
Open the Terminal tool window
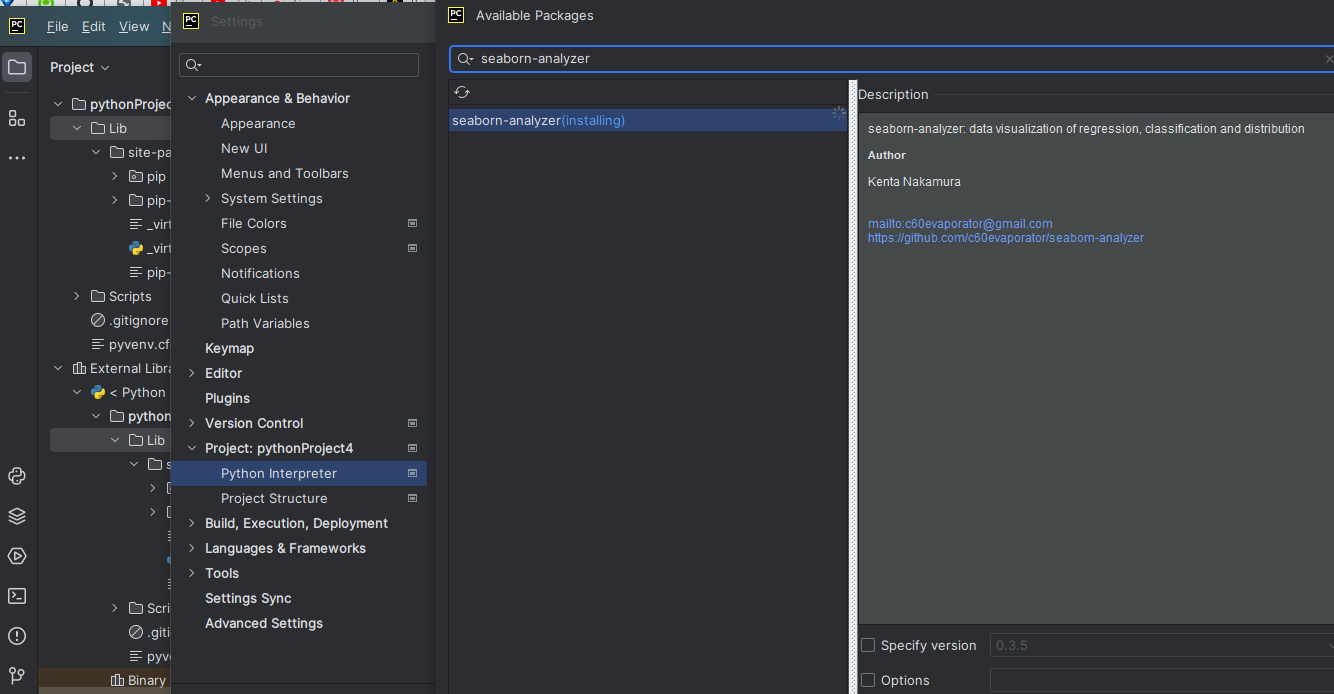coord(17,596)
